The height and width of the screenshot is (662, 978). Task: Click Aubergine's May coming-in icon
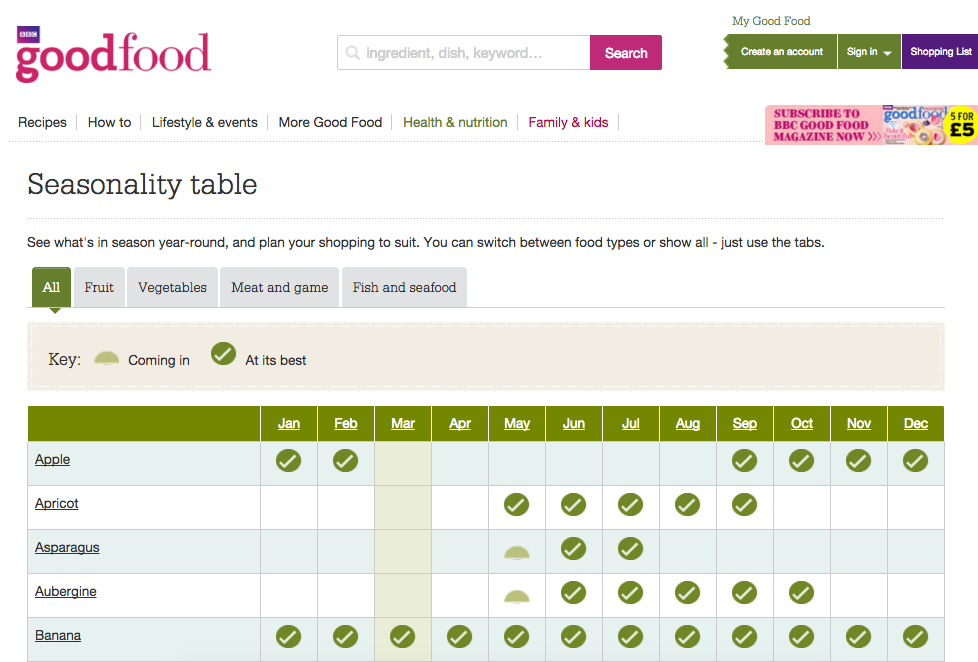coord(516,596)
